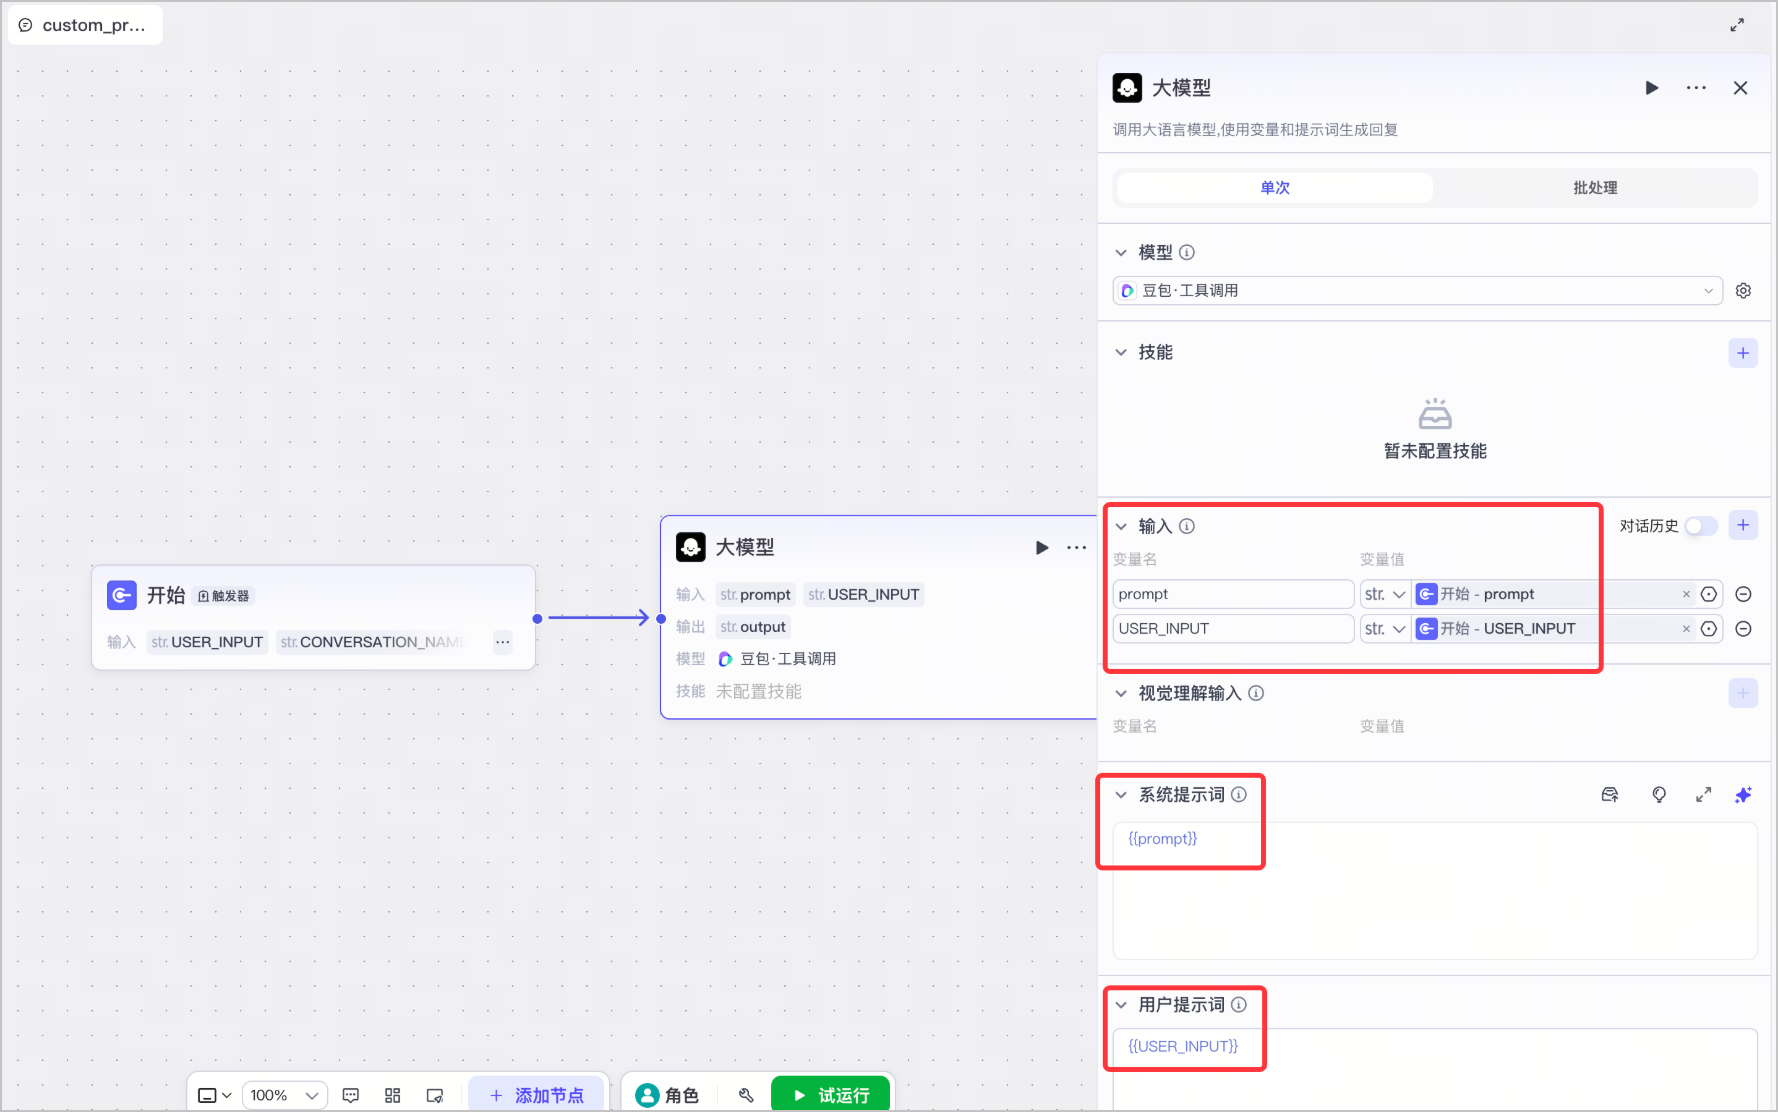Viewport: 1778px width, 1112px height.
Task: Expand the system prompt editor
Action: click(1703, 795)
